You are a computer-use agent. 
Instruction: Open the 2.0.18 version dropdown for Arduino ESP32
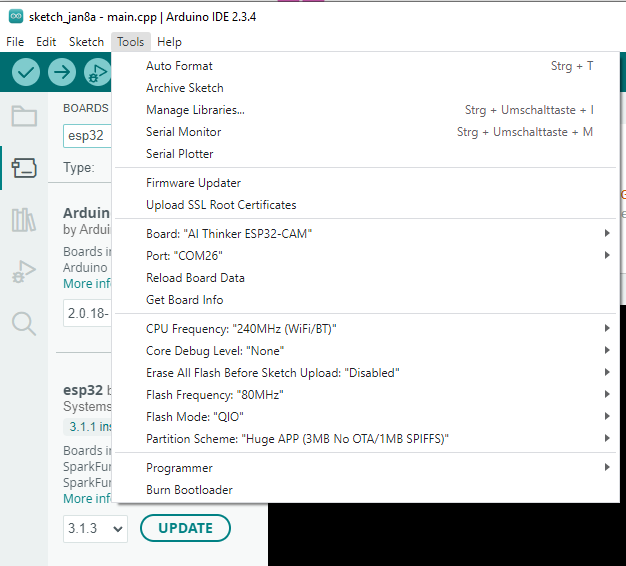(87, 313)
